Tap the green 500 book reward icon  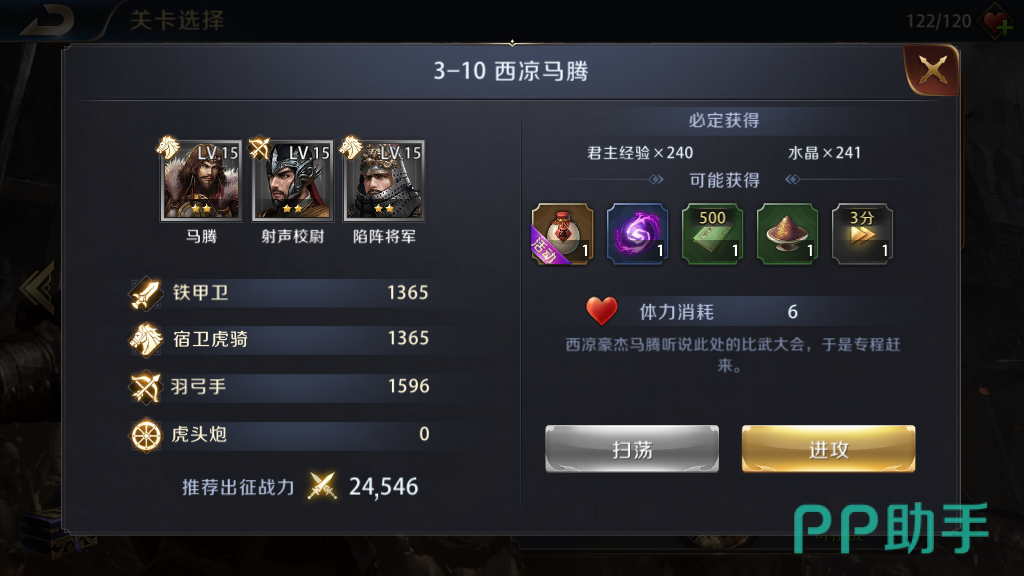tap(712, 234)
